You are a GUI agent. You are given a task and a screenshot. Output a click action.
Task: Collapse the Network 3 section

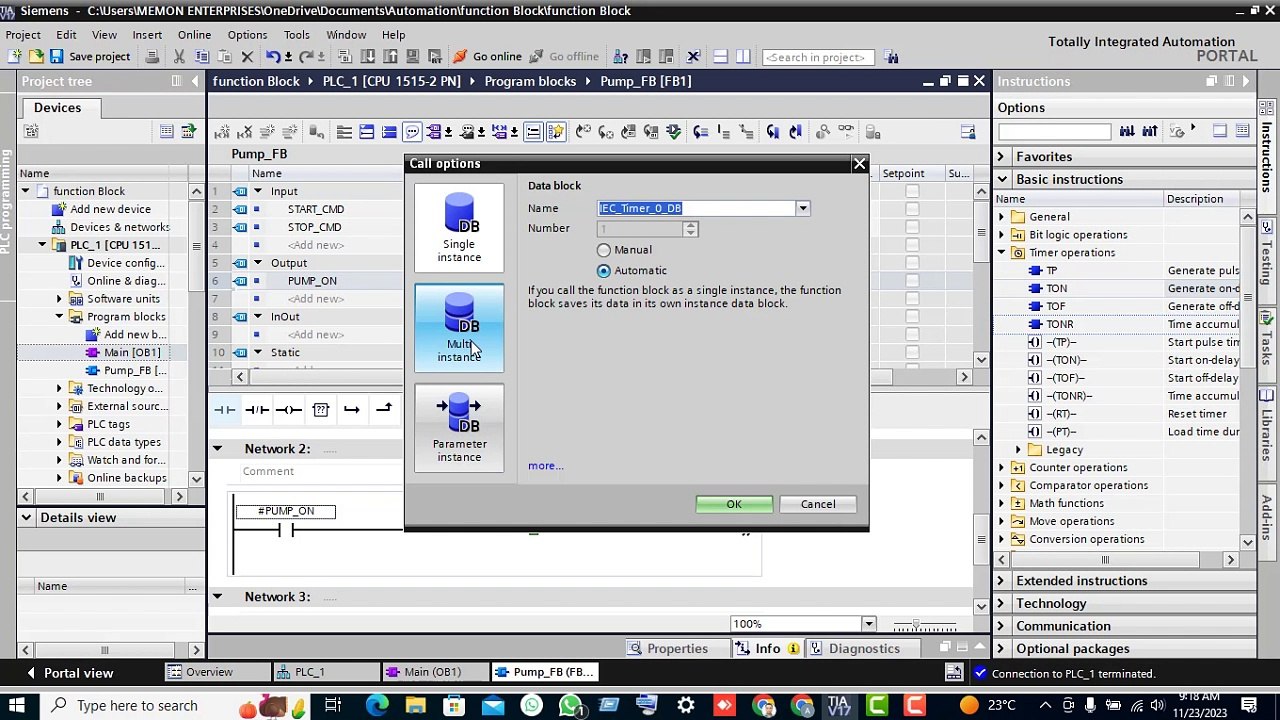point(217,597)
